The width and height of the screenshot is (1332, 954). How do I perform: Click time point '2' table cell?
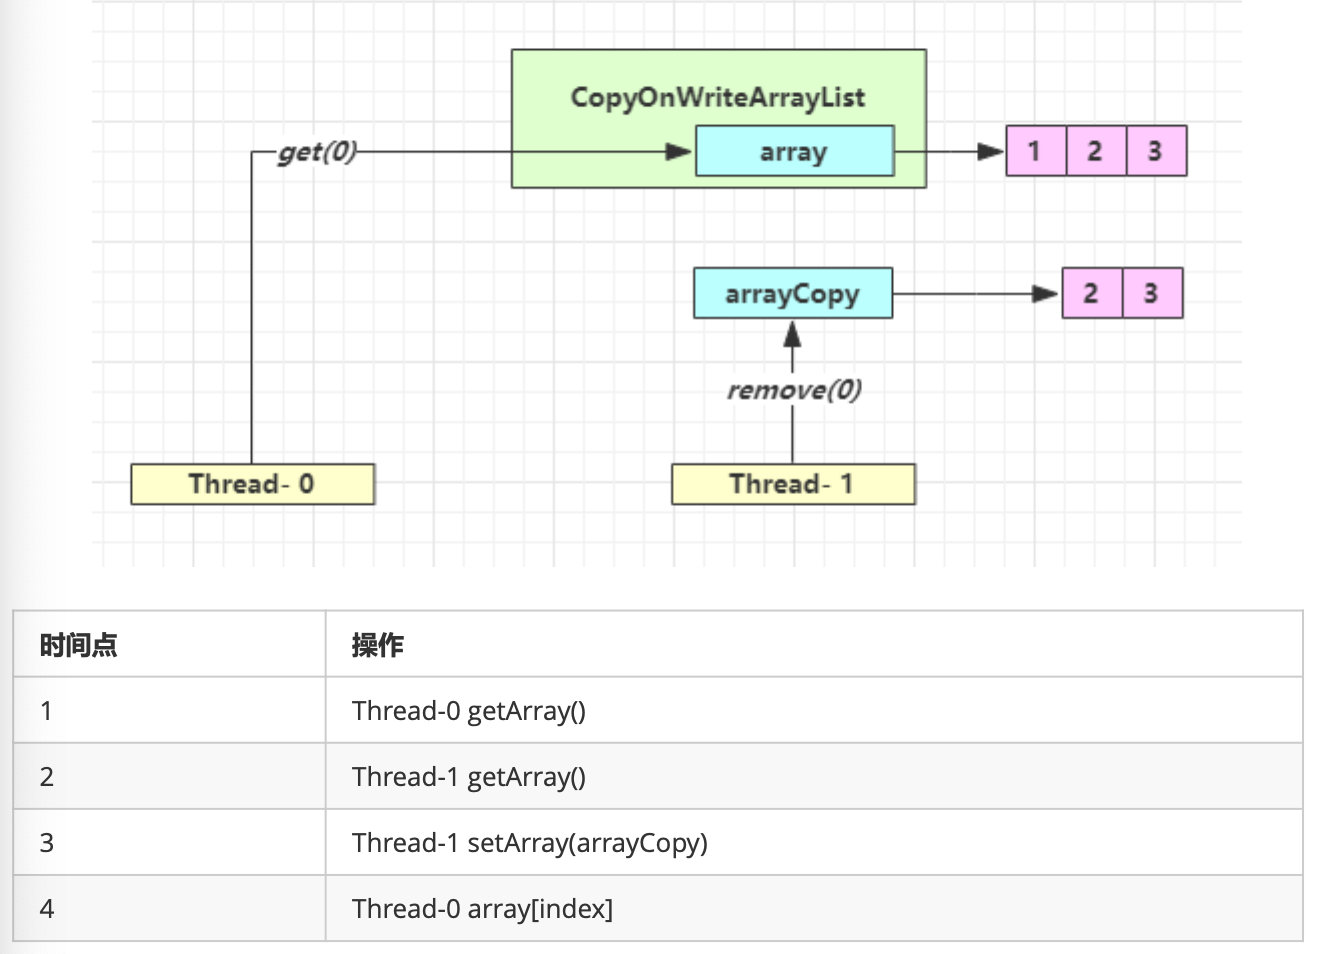point(169,777)
